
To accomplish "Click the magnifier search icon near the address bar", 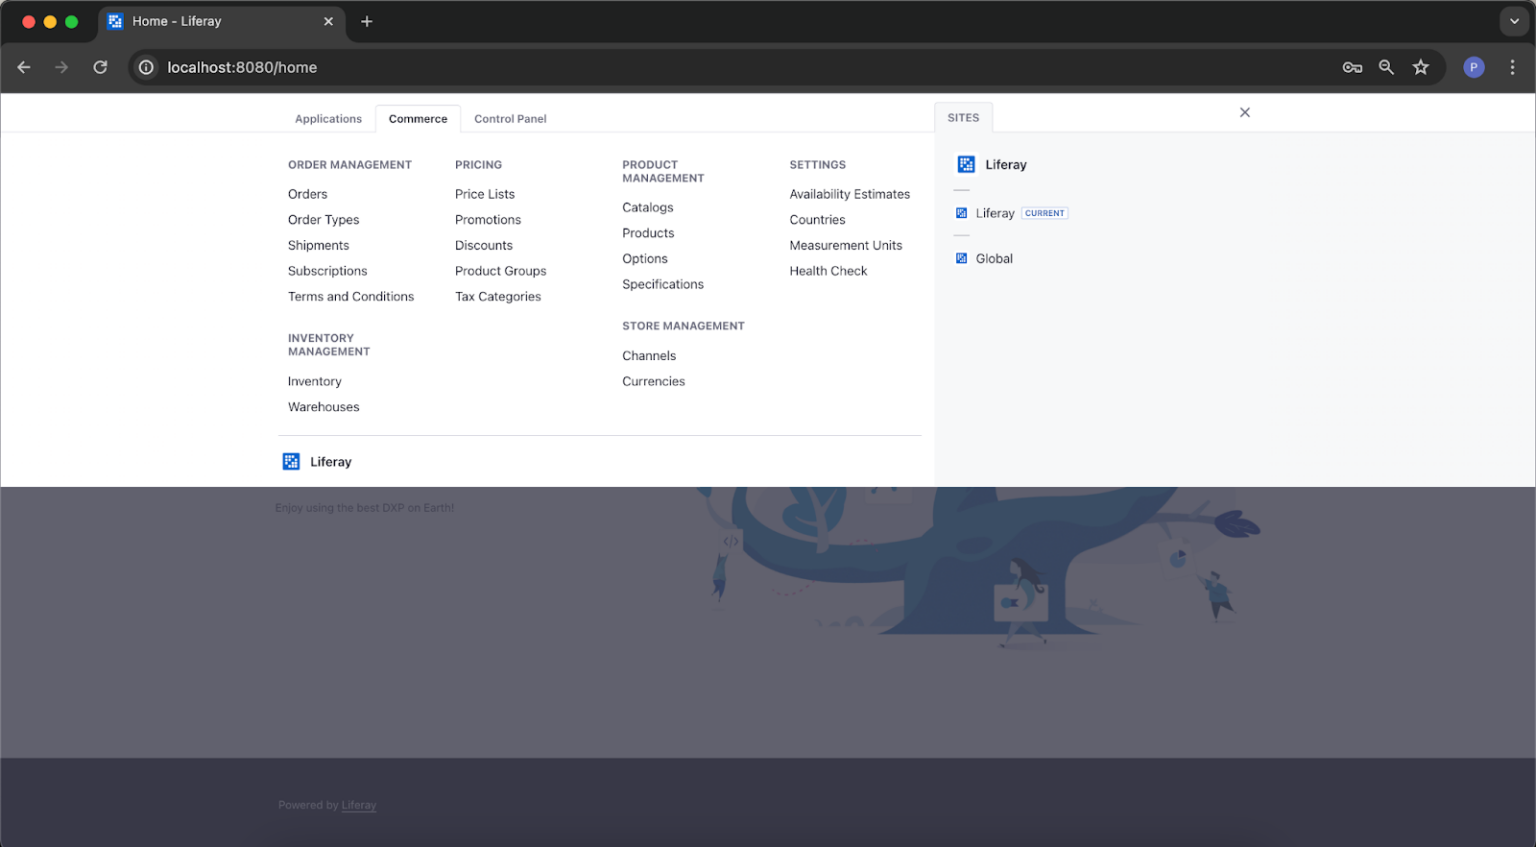I will point(1386,67).
